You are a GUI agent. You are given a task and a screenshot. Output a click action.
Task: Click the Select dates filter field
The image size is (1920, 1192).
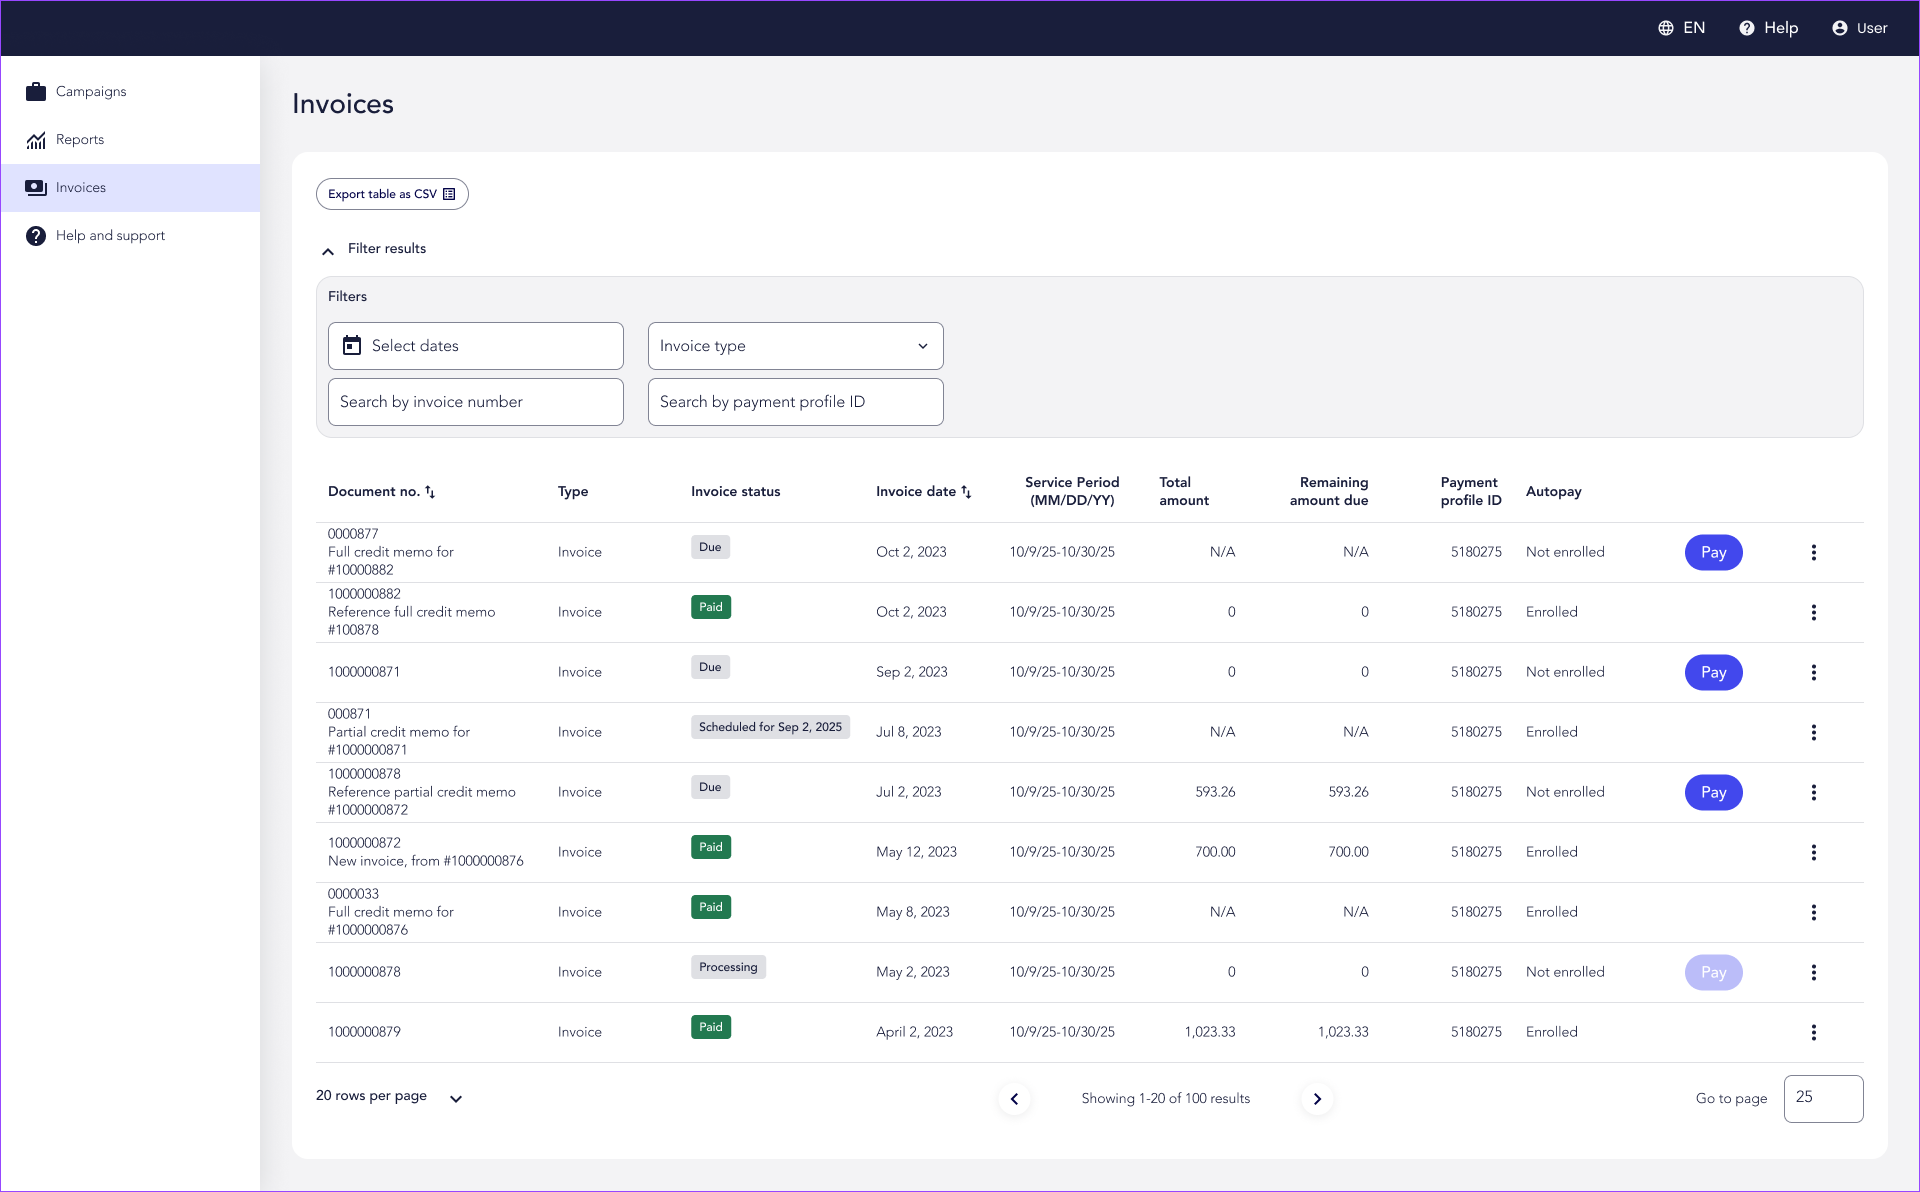pos(475,346)
